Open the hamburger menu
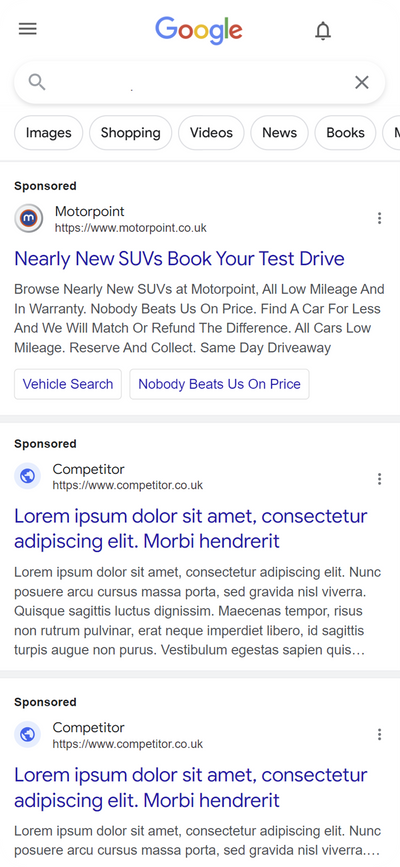The width and height of the screenshot is (400, 867). pos(28,29)
